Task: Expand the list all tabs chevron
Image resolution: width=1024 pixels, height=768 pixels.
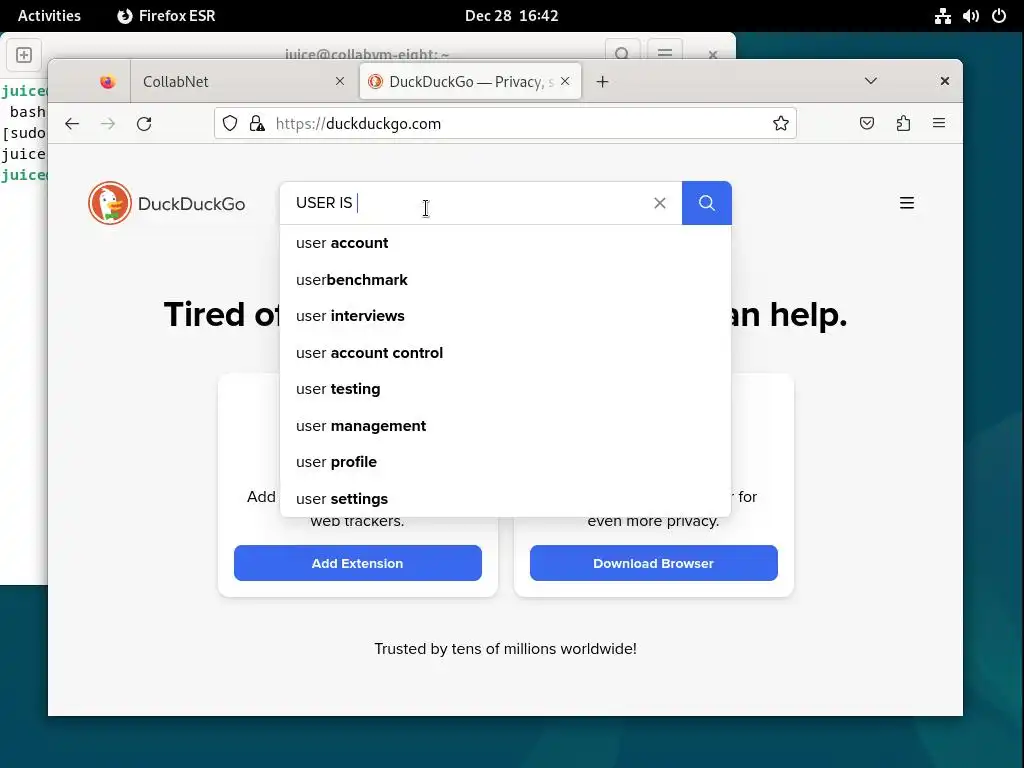Action: click(x=871, y=81)
